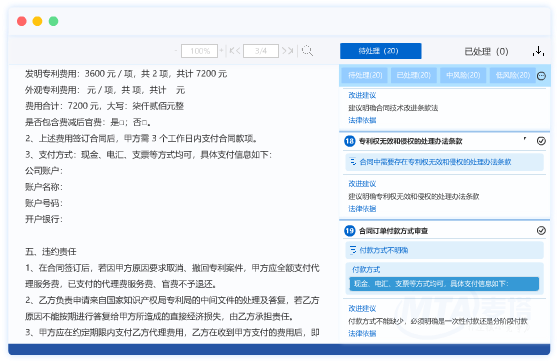
Task: Click line 支付方式：现金、电汇、支票
Action: tap(148, 155)
